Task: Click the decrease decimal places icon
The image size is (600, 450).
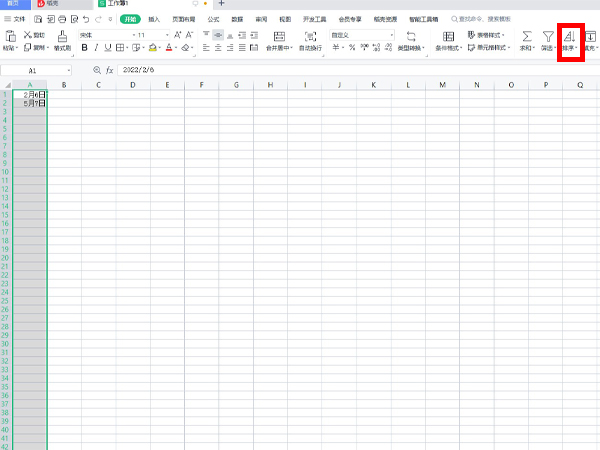Action: pyautogui.click(x=388, y=47)
